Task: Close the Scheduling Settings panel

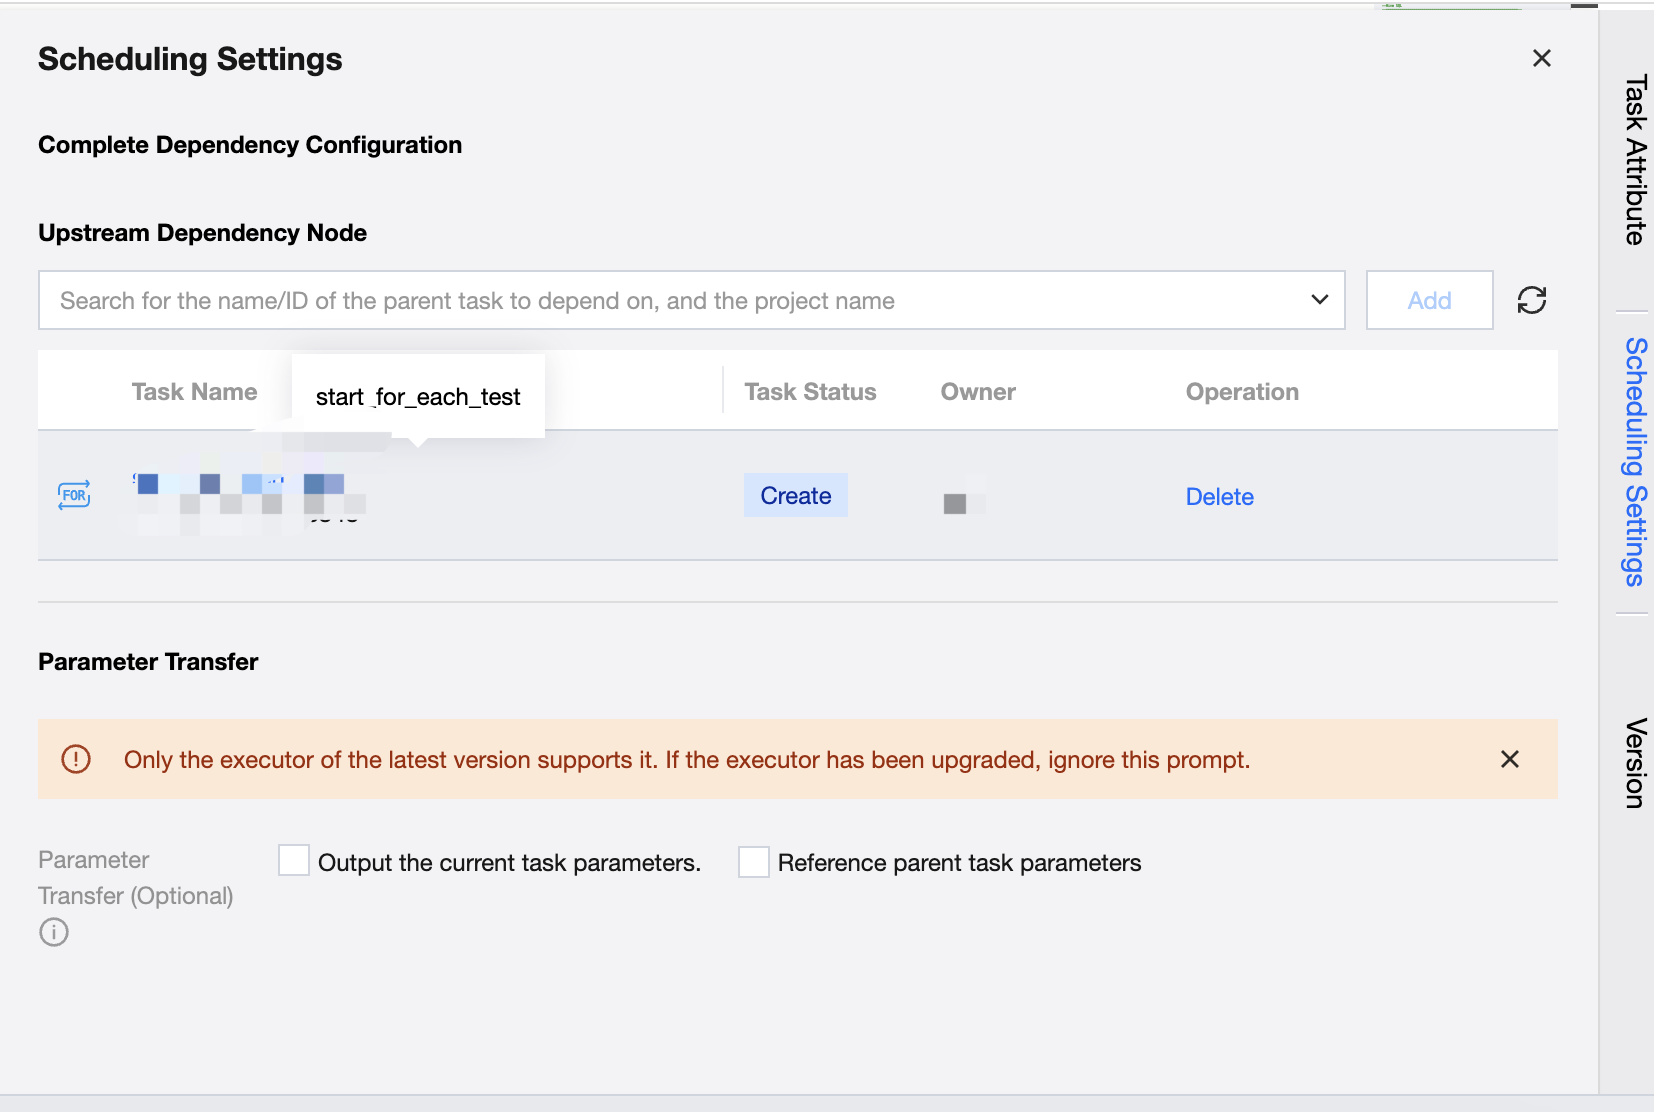Action: pos(1541,58)
